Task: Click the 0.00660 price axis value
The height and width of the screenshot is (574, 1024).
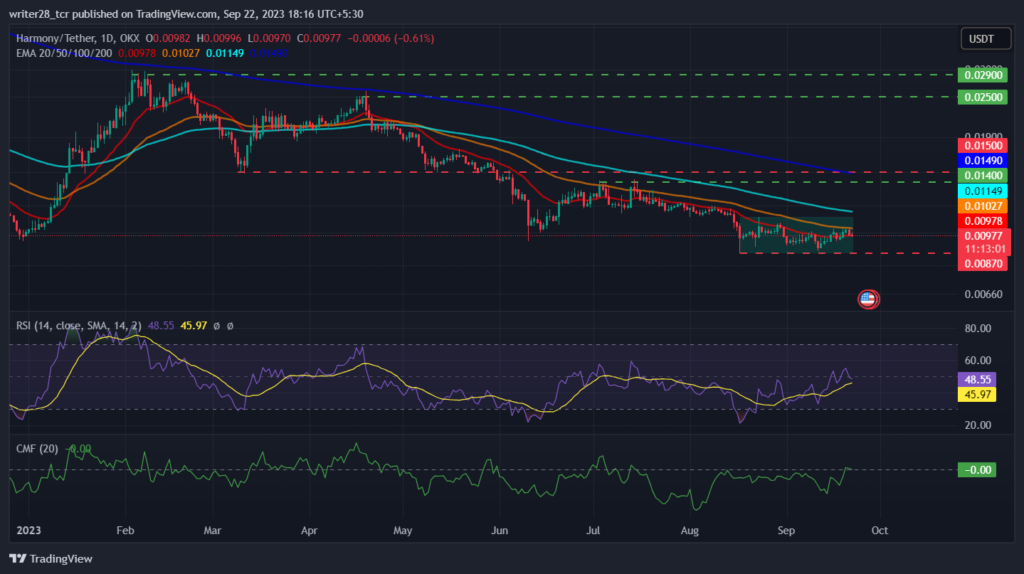Action: coord(983,295)
